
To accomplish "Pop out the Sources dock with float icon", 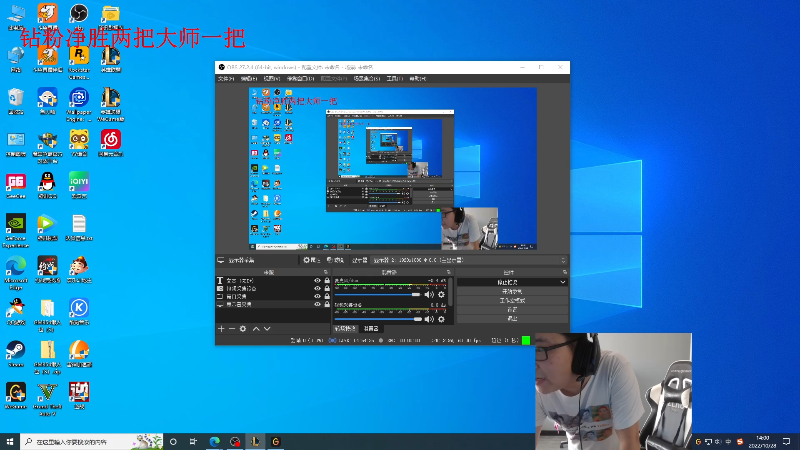I will click(326, 272).
